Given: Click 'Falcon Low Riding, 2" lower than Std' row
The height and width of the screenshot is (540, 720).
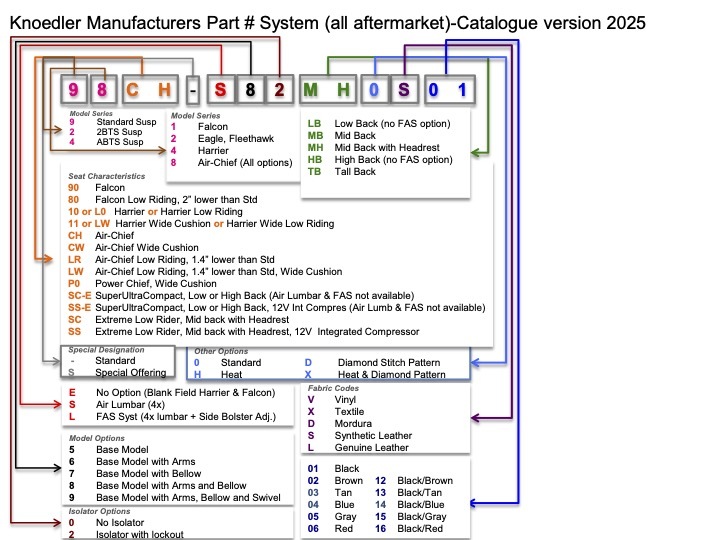Looking at the screenshot, I should coord(163,200).
